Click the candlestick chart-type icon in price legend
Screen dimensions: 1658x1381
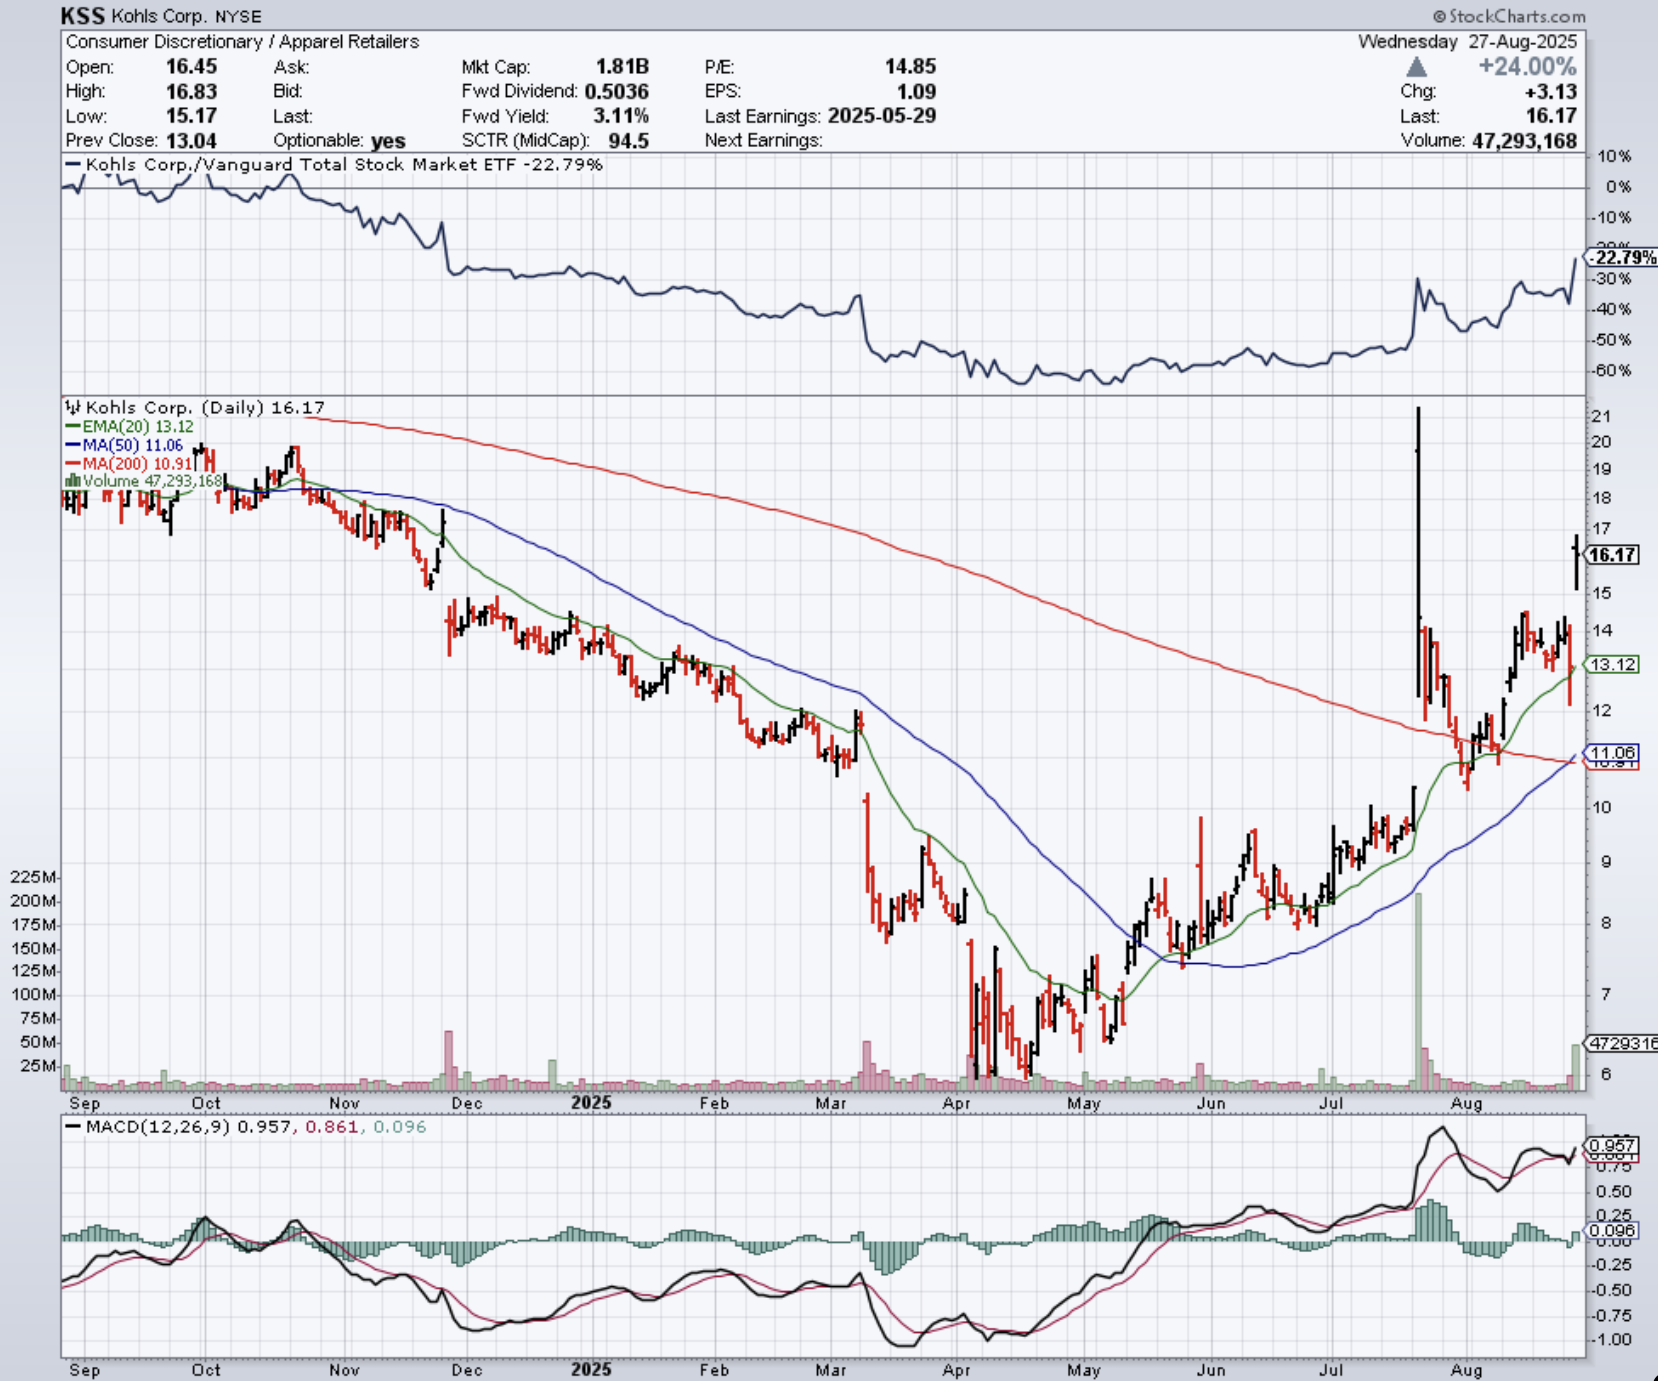(x=73, y=407)
